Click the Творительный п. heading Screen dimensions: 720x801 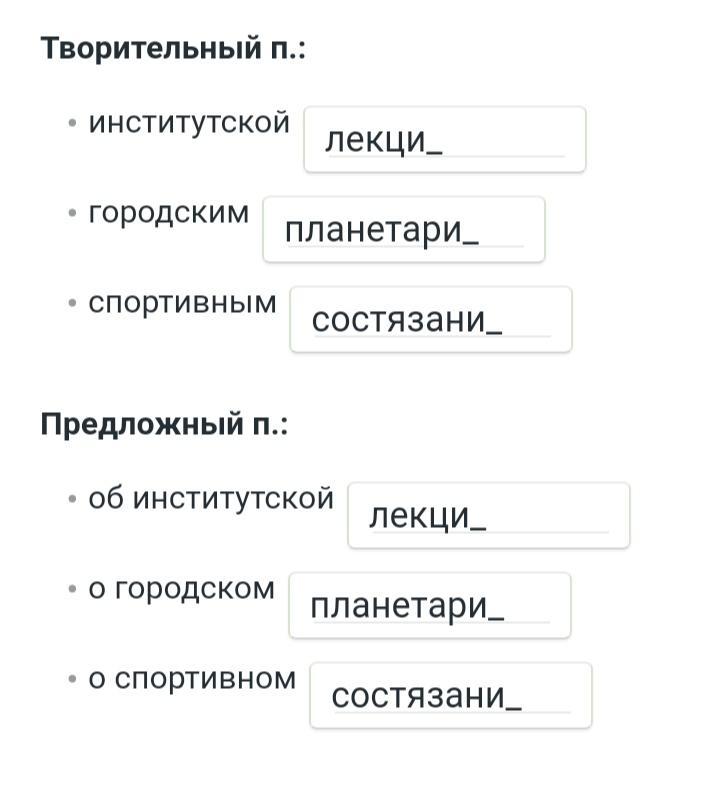(173, 49)
